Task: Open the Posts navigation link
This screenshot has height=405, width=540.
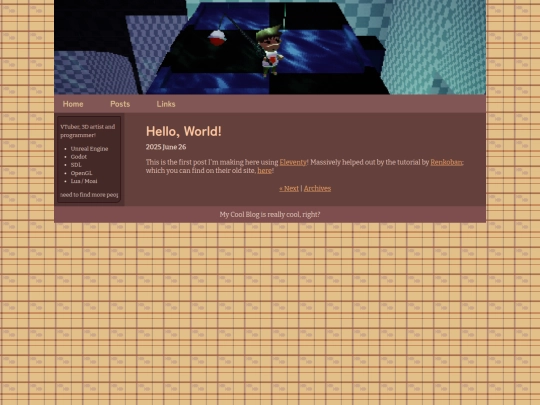Action: point(120,104)
